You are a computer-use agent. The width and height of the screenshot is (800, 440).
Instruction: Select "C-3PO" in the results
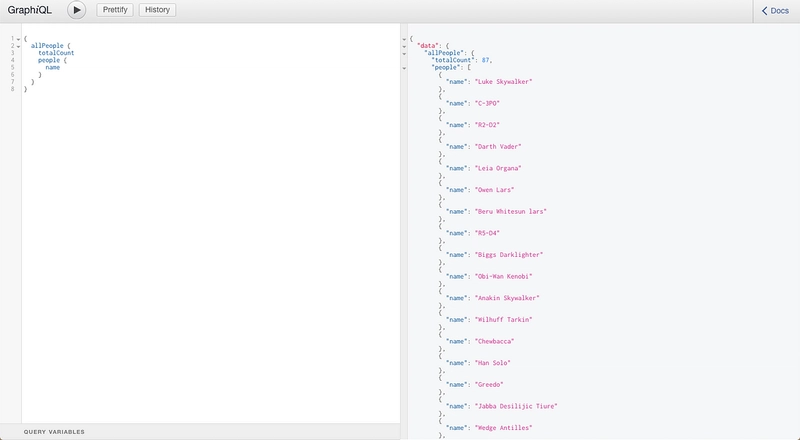(487, 103)
